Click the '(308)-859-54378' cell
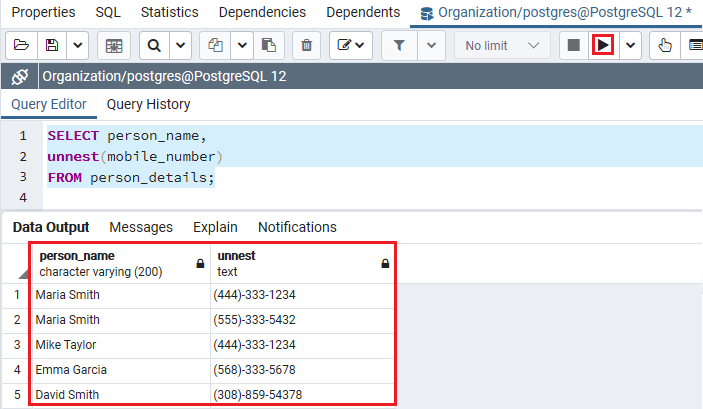 point(303,395)
